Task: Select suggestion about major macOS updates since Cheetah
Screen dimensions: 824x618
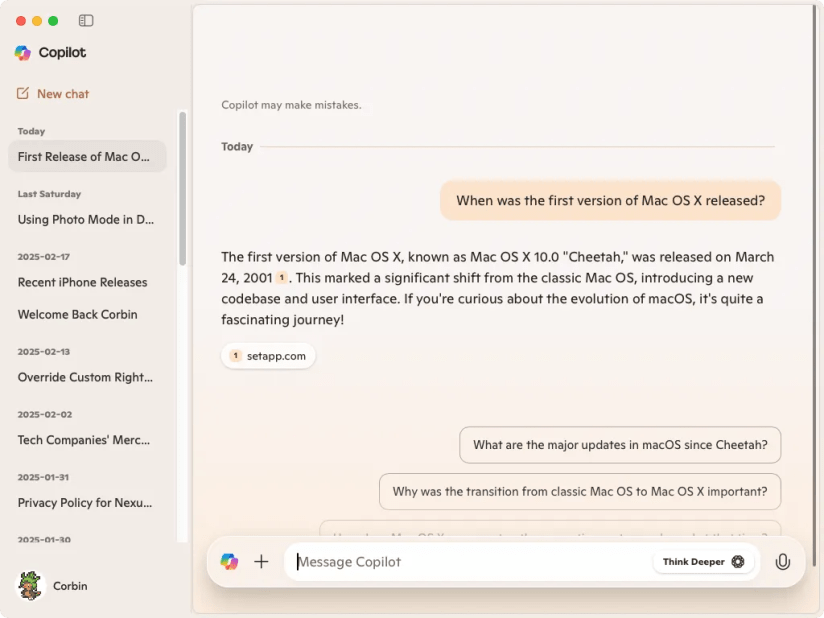Action: [x=620, y=445]
